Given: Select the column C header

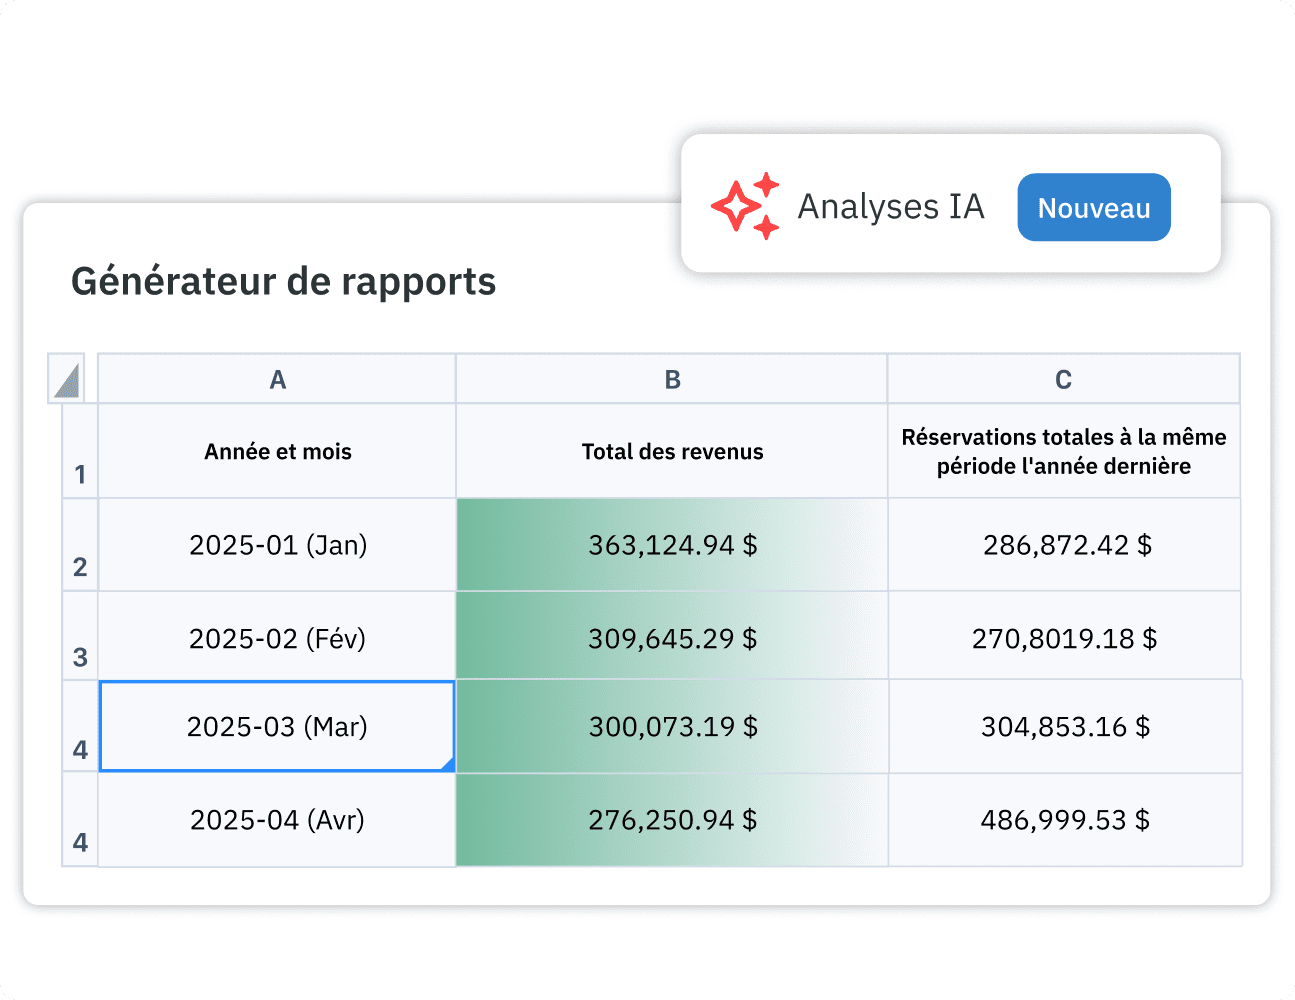Looking at the screenshot, I should pos(1063,380).
